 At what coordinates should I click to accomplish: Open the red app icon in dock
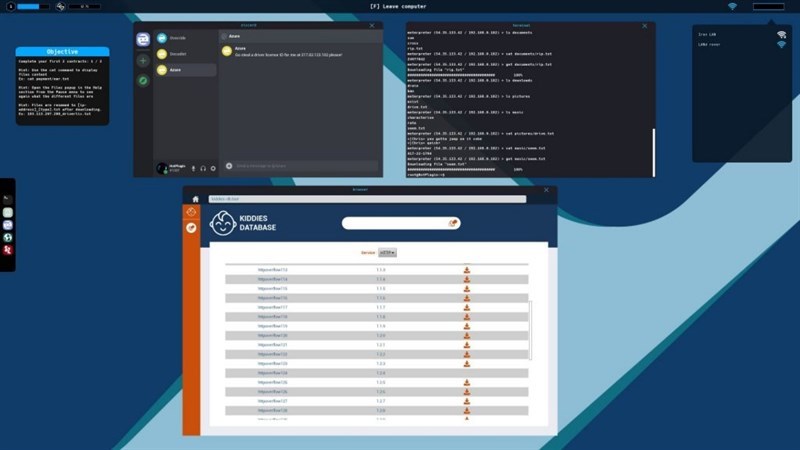point(7,249)
